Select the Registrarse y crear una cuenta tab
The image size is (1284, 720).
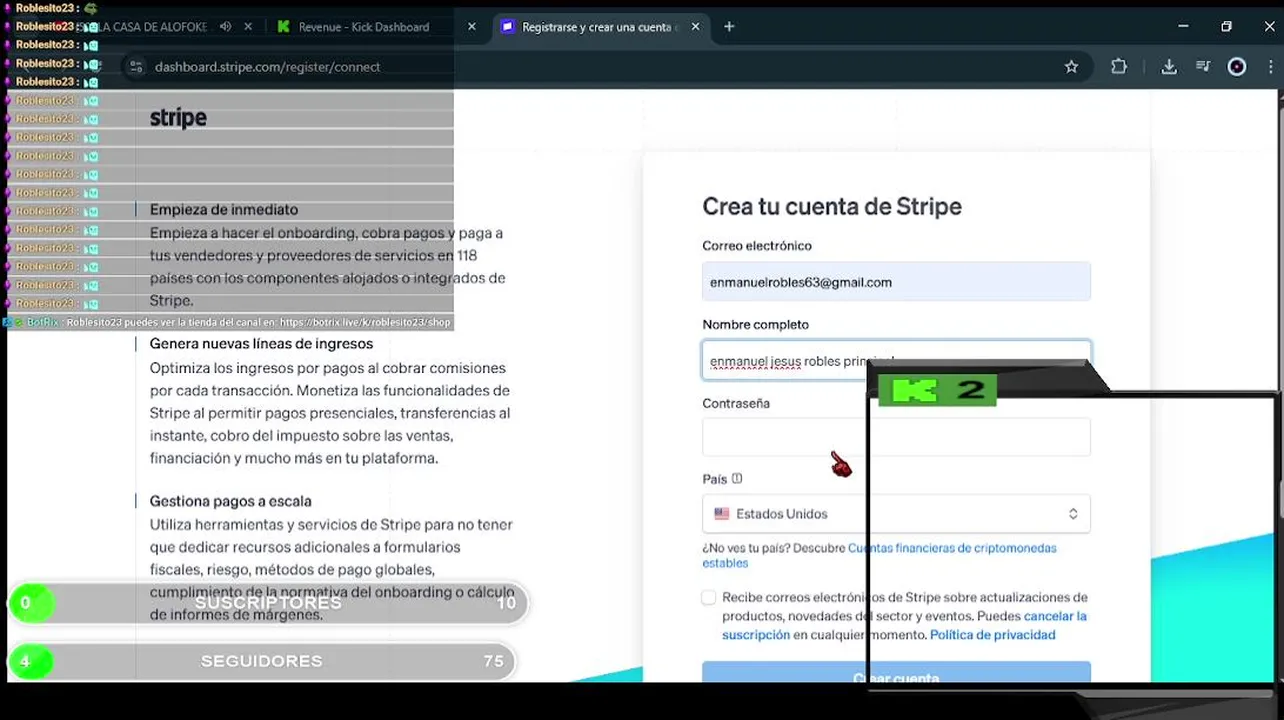[602, 27]
